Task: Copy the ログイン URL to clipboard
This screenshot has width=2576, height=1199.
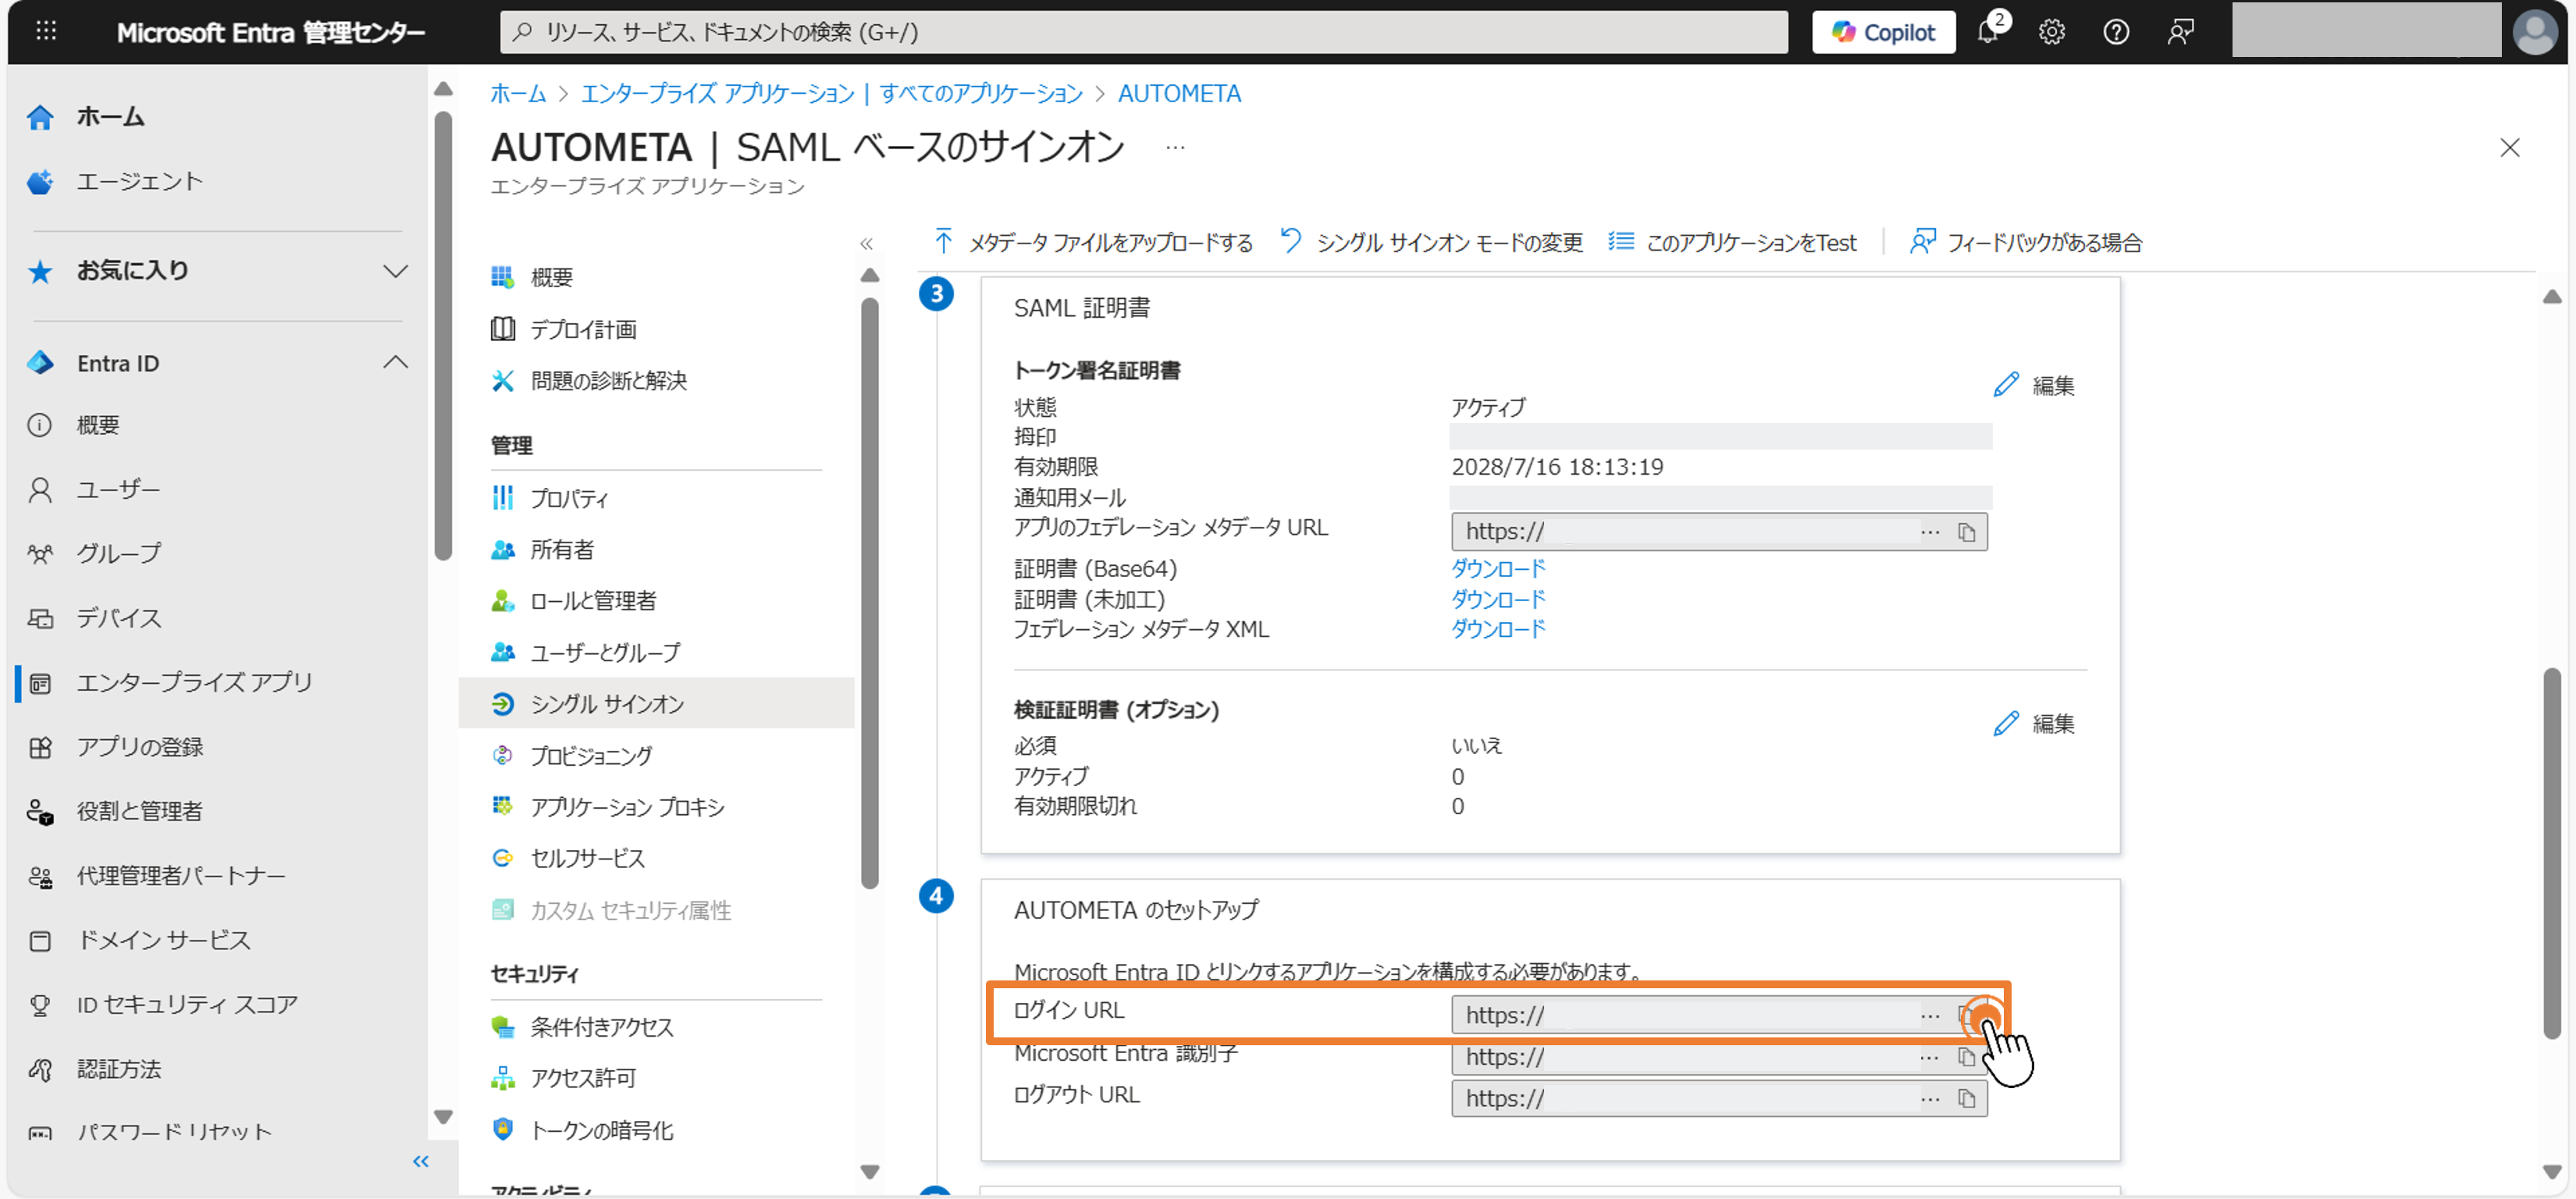Action: pos(1968,1015)
